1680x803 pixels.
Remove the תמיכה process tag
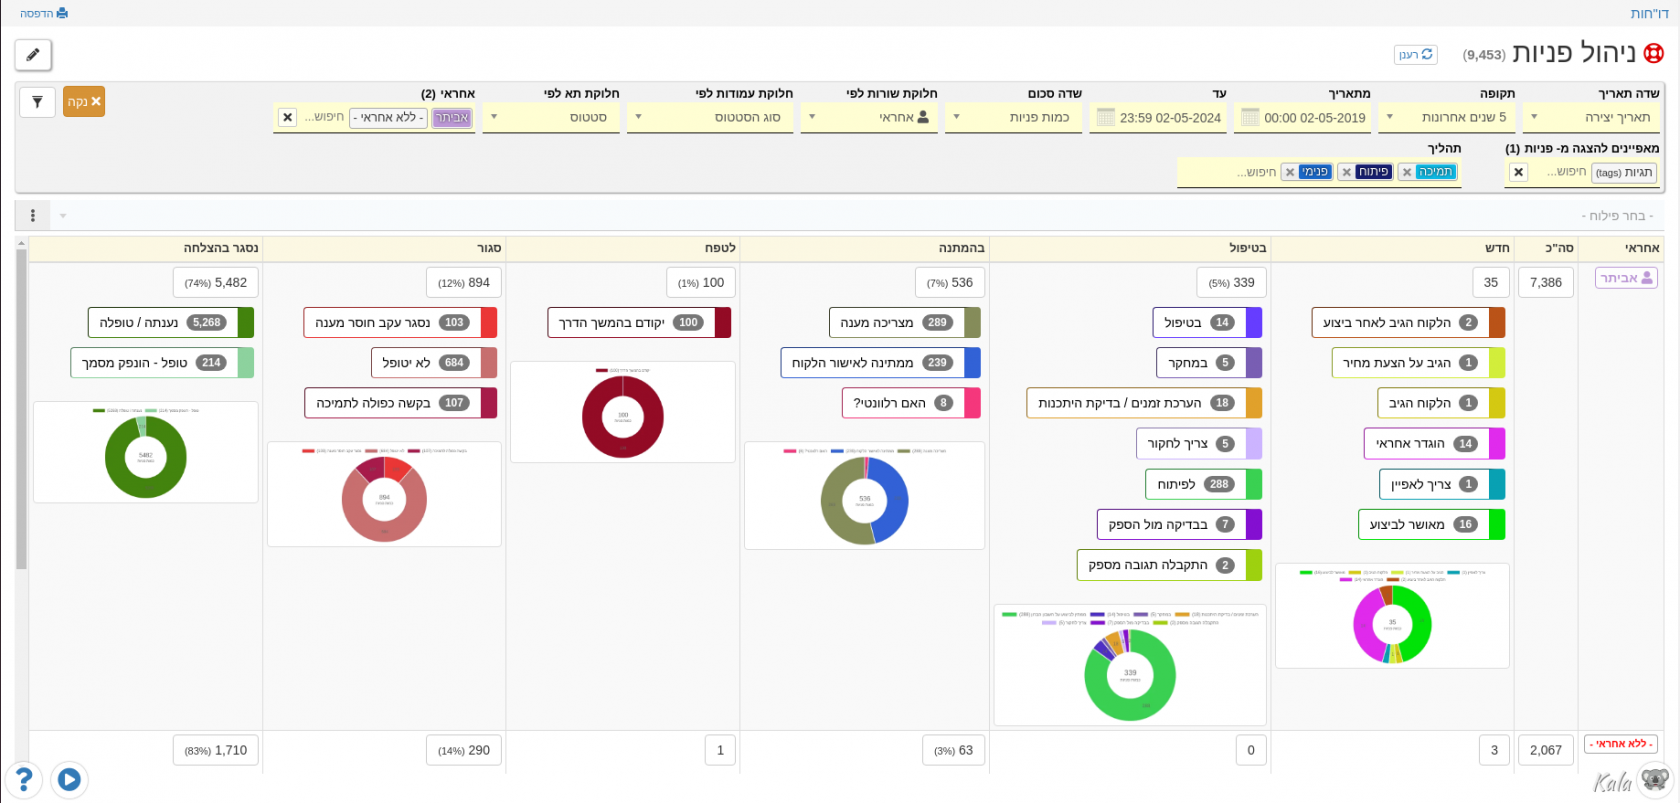(1407, 172)
